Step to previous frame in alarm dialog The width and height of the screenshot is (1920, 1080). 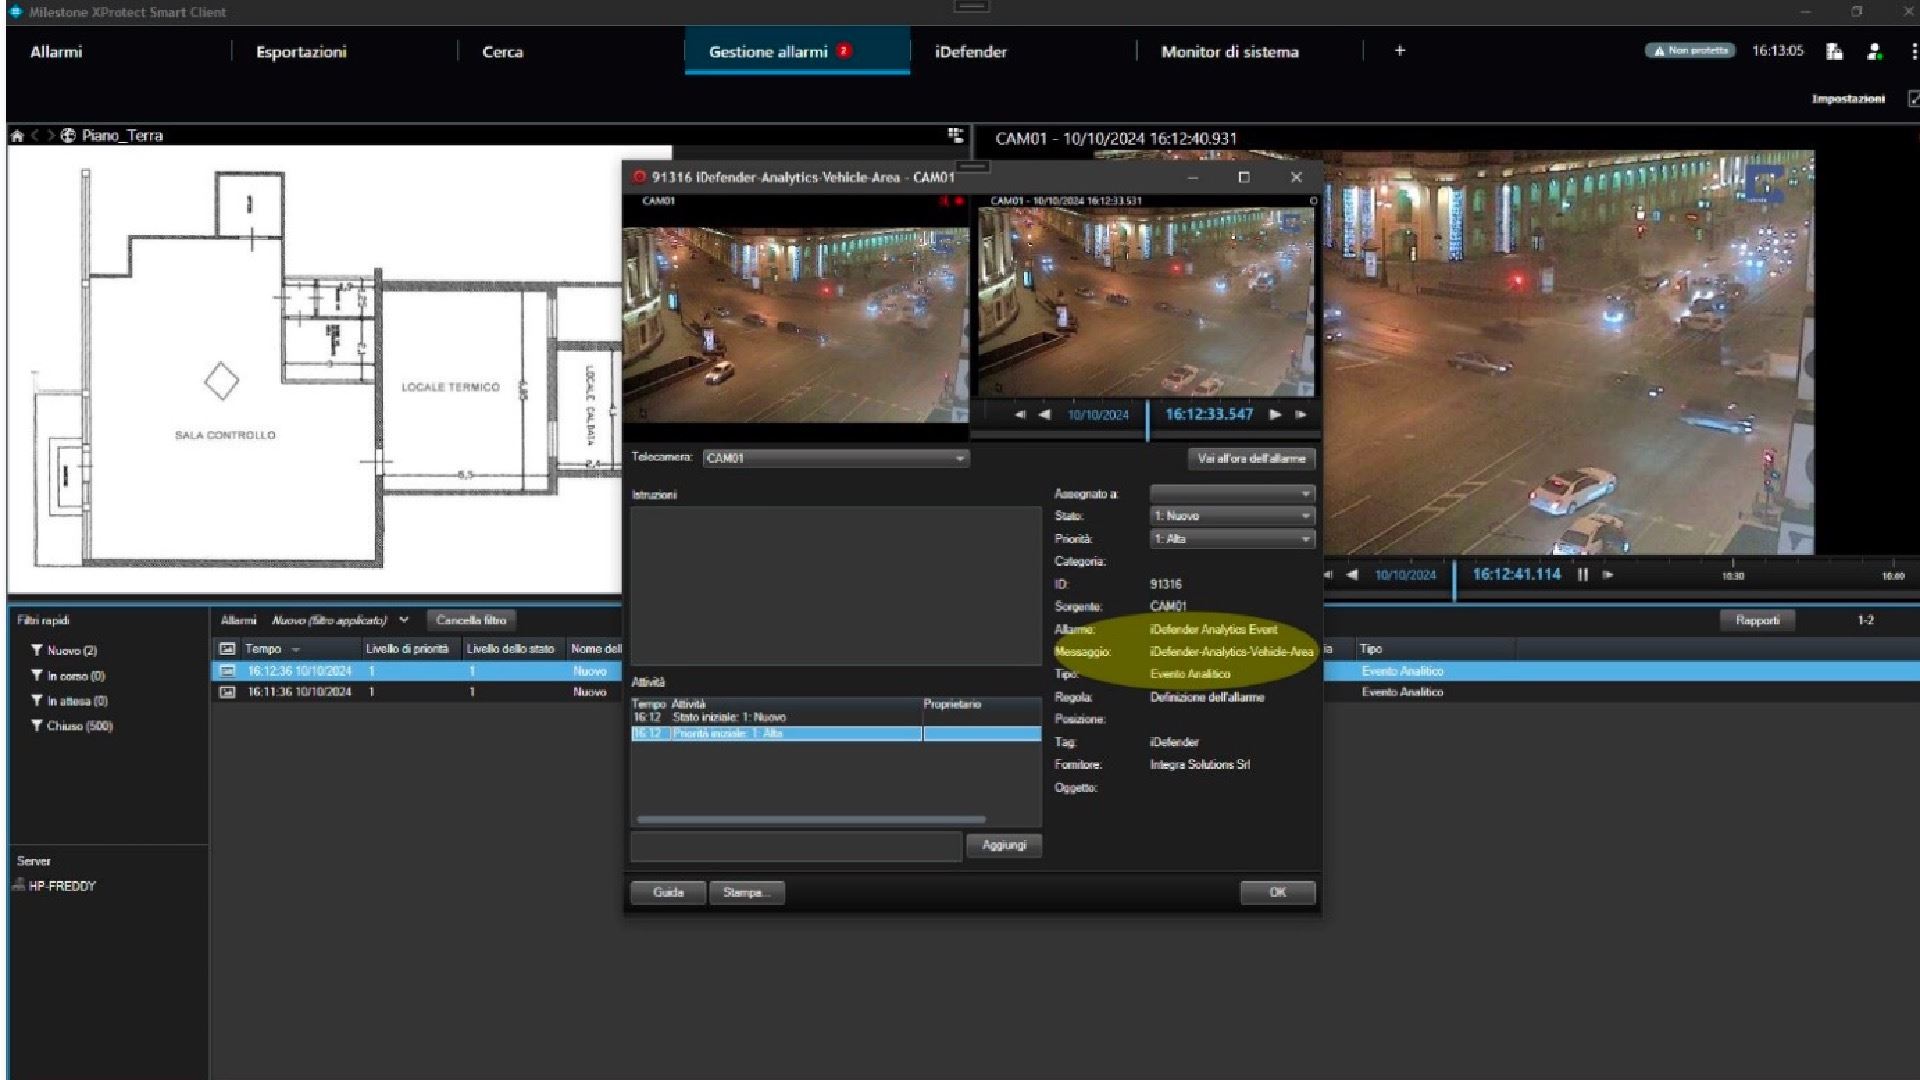tap(1020, 414)
